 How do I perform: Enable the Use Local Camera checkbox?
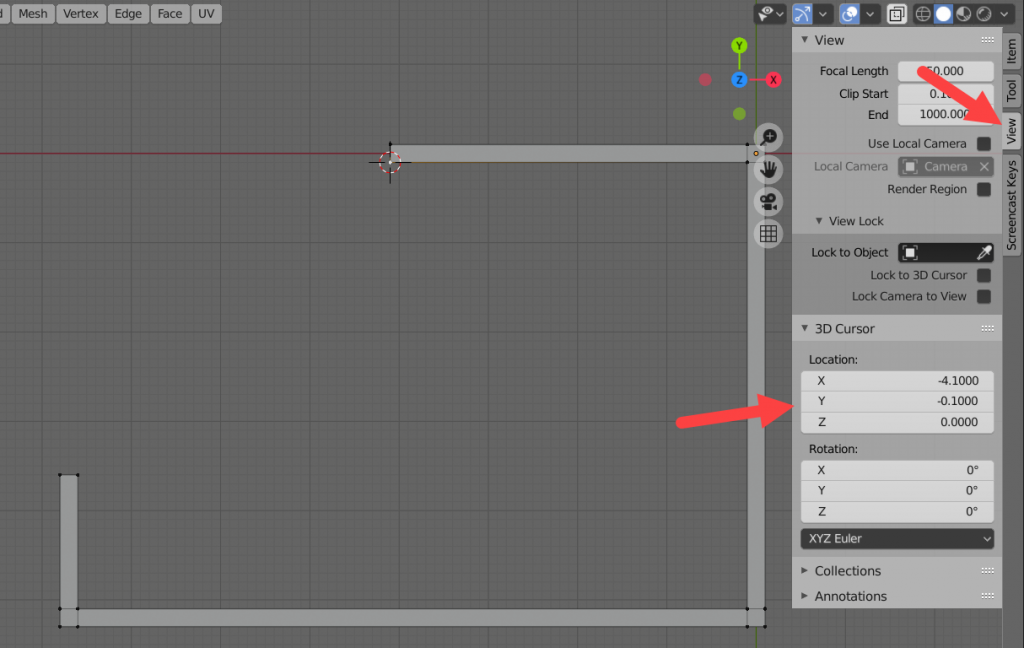(x=983, y=143)
